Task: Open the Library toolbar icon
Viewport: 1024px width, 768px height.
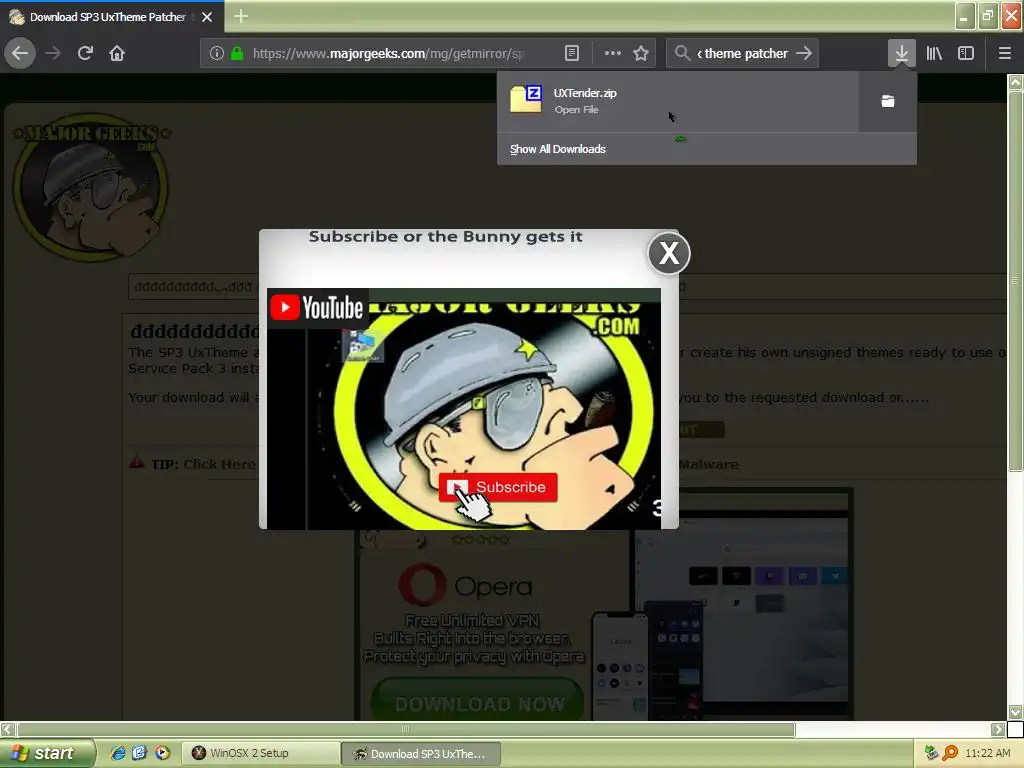Action: 934,53
